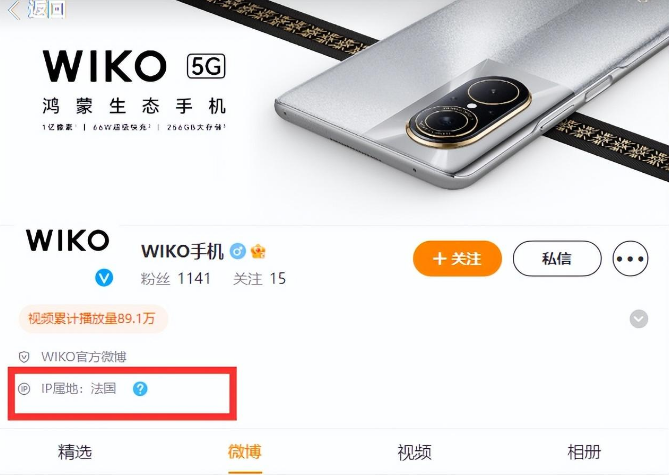Image resolution: width=669 pixels, height=475 pixels.
Task: Click the IP icon next to IP属地
Action: [x=24, y=389]
